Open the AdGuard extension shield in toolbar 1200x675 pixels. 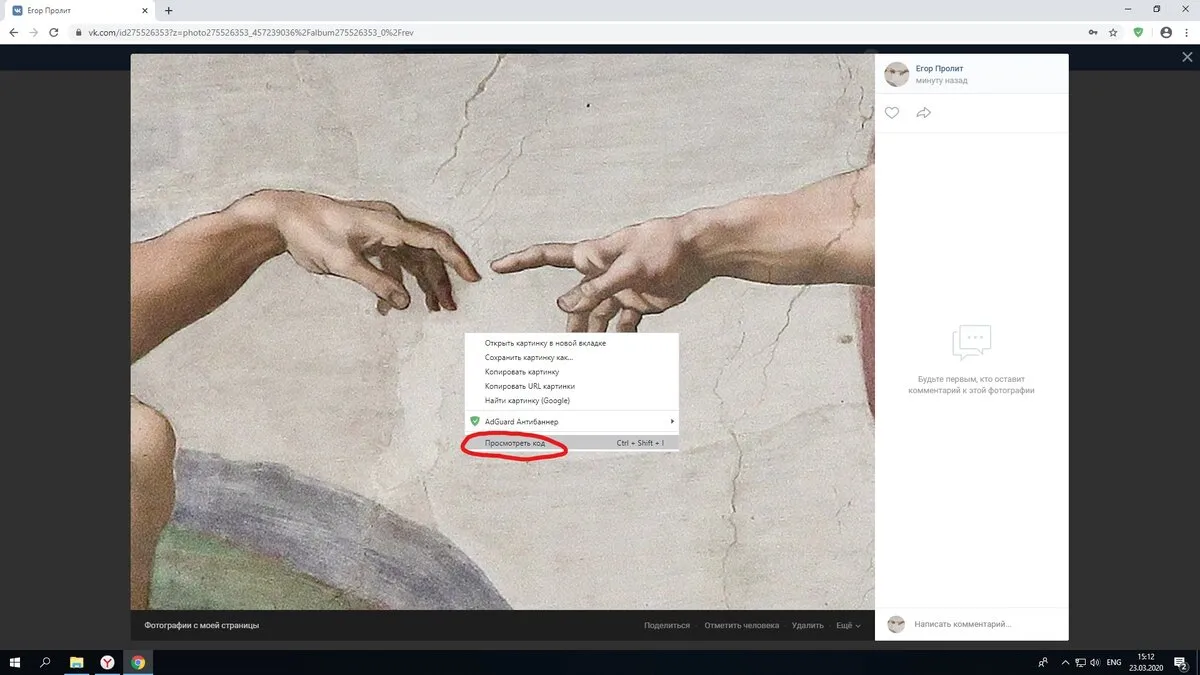coord(1138,32)
